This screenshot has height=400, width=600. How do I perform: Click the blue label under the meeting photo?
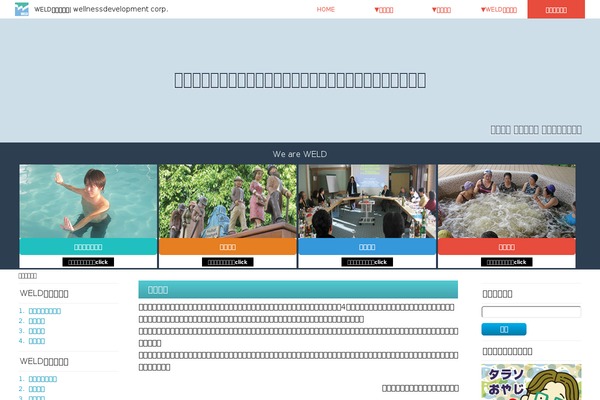pyautogui.click(x=367, y=247)
